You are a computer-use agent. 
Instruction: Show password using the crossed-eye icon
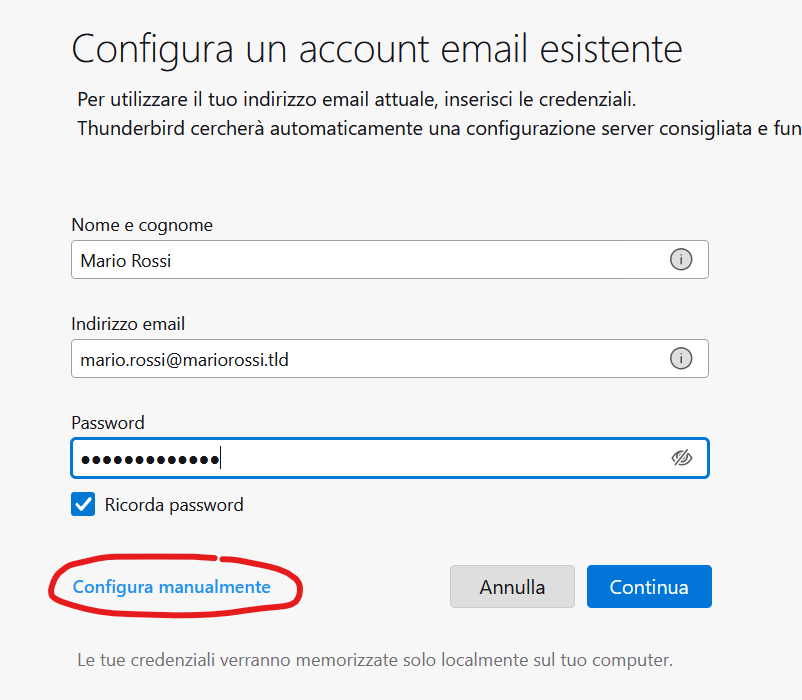click(681, 458)
